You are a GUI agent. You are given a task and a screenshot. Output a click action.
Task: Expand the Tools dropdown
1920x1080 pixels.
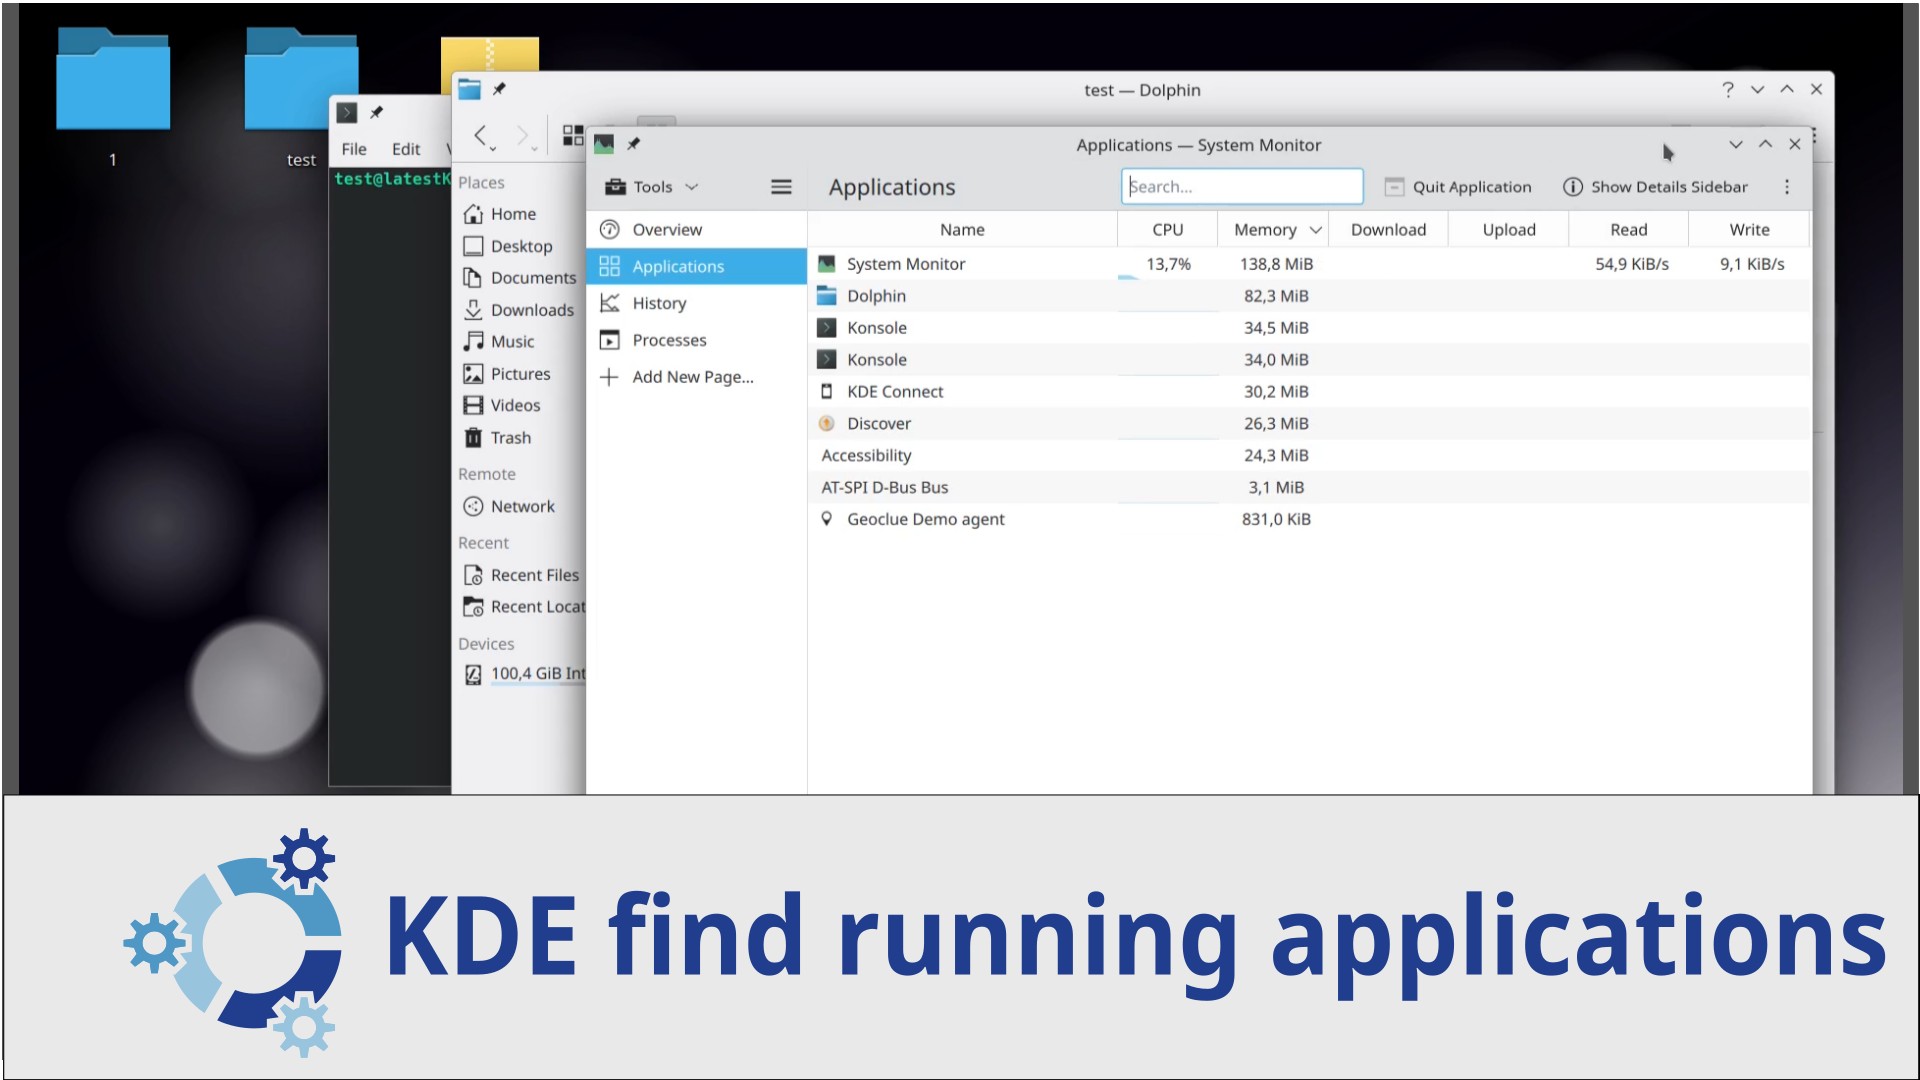click(x=652, y=187)
